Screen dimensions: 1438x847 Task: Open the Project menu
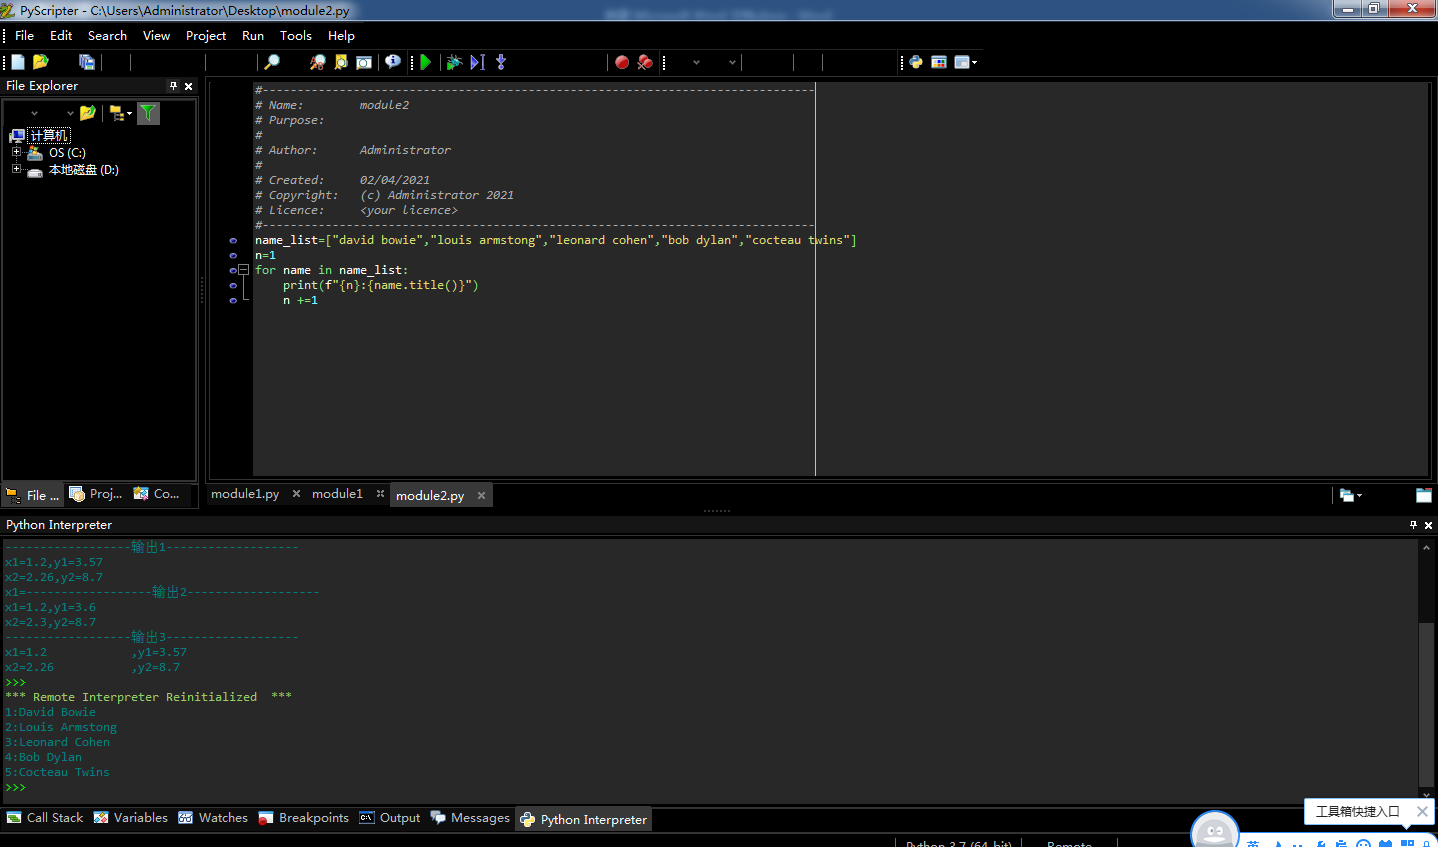tap(206, 35)
